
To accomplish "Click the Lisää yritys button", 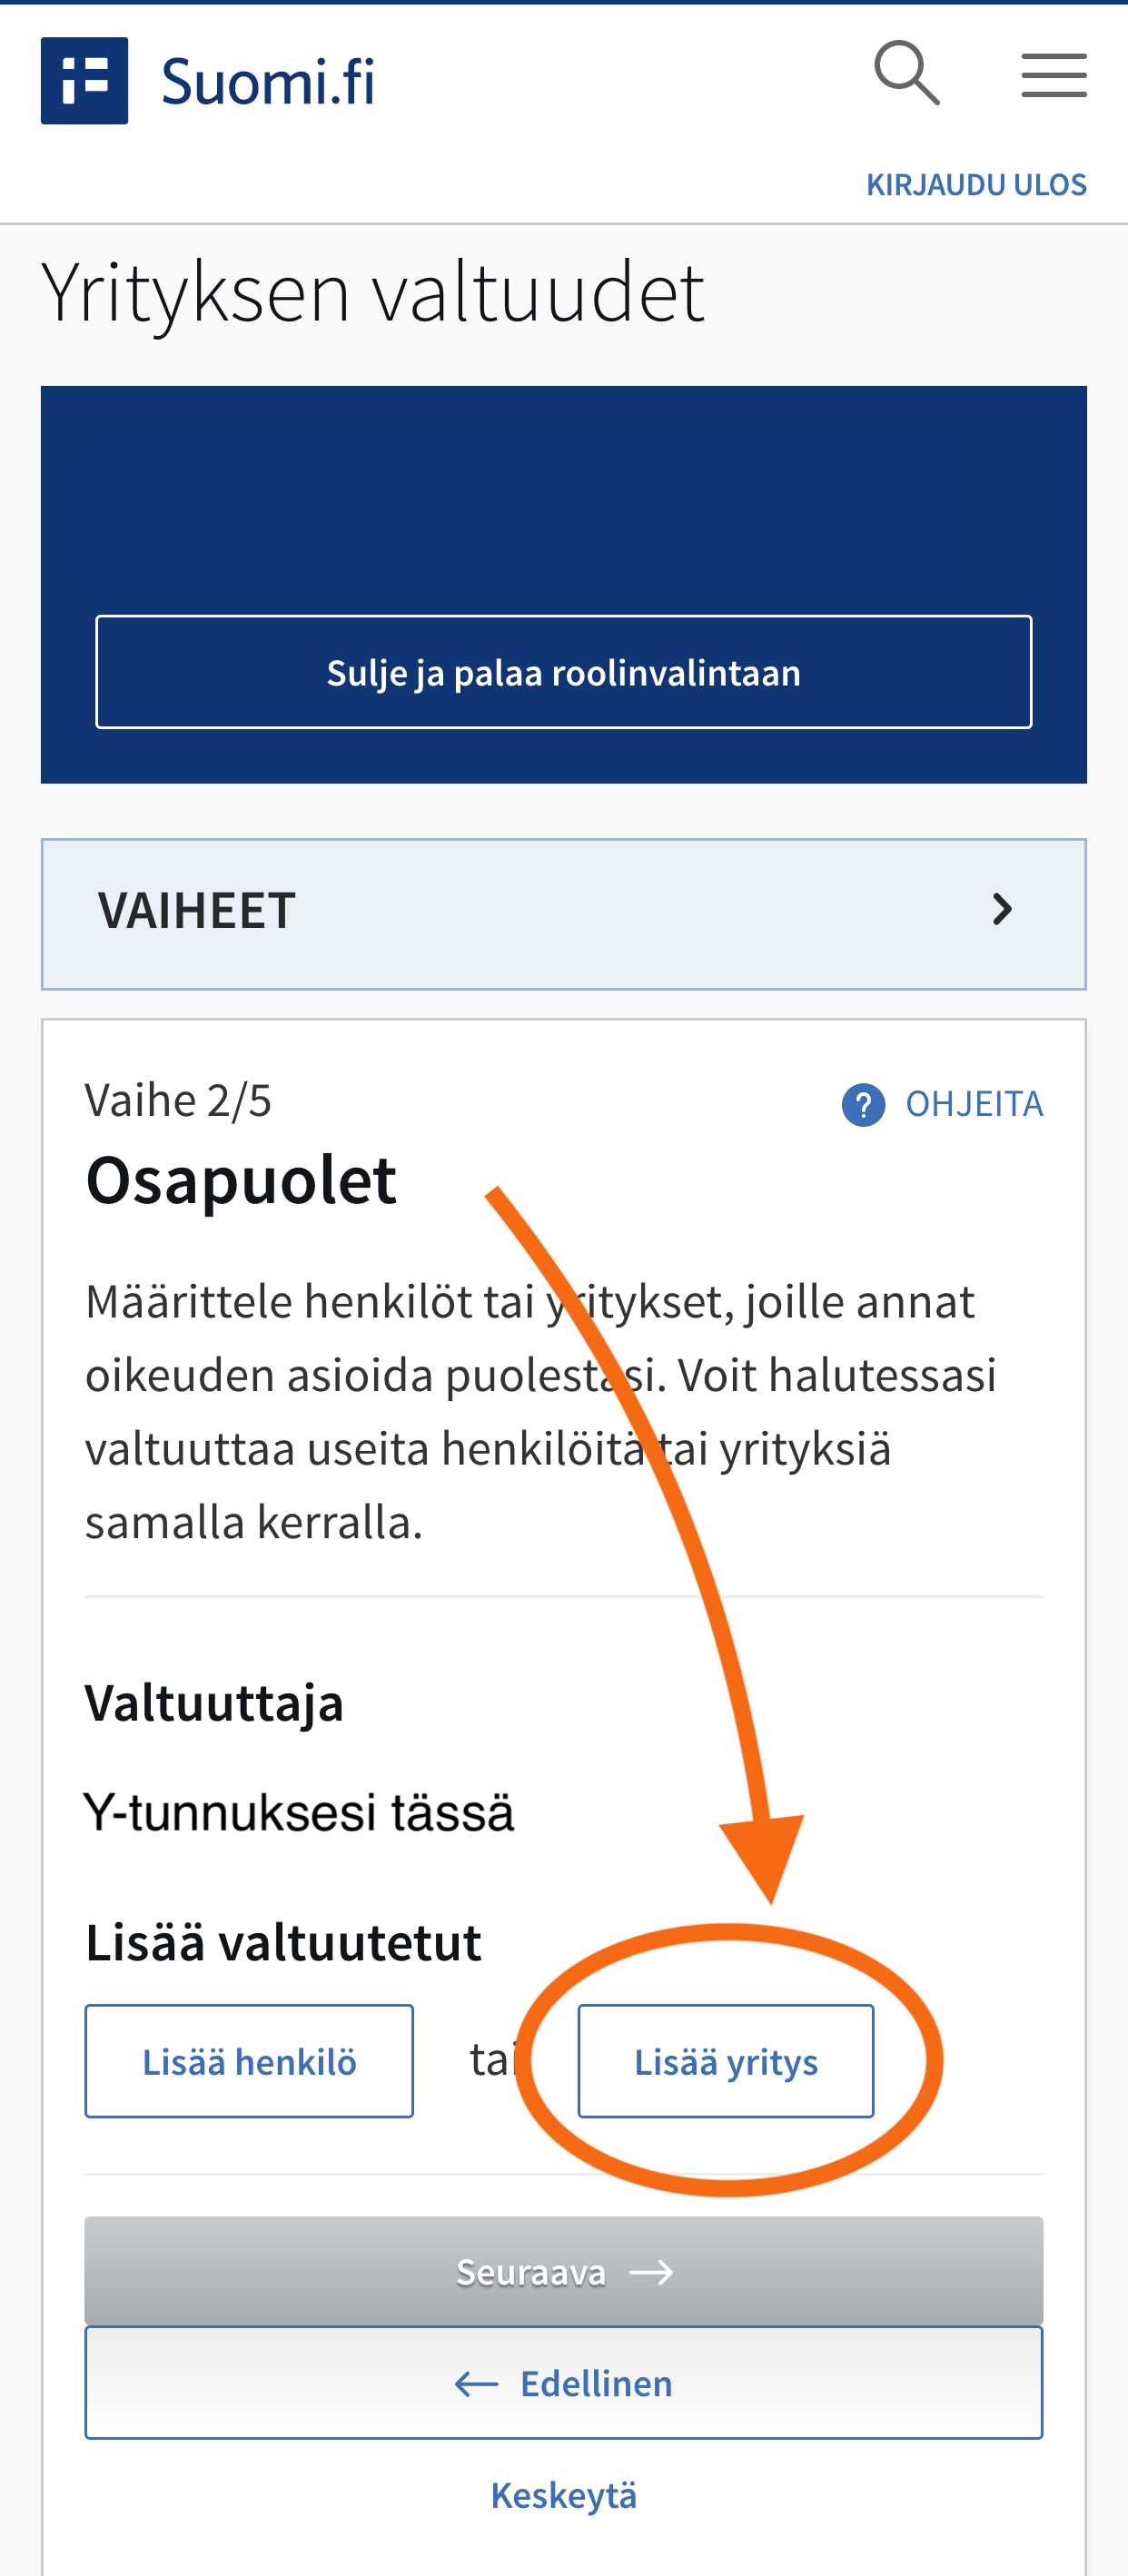I will (x=726, y=2061).
